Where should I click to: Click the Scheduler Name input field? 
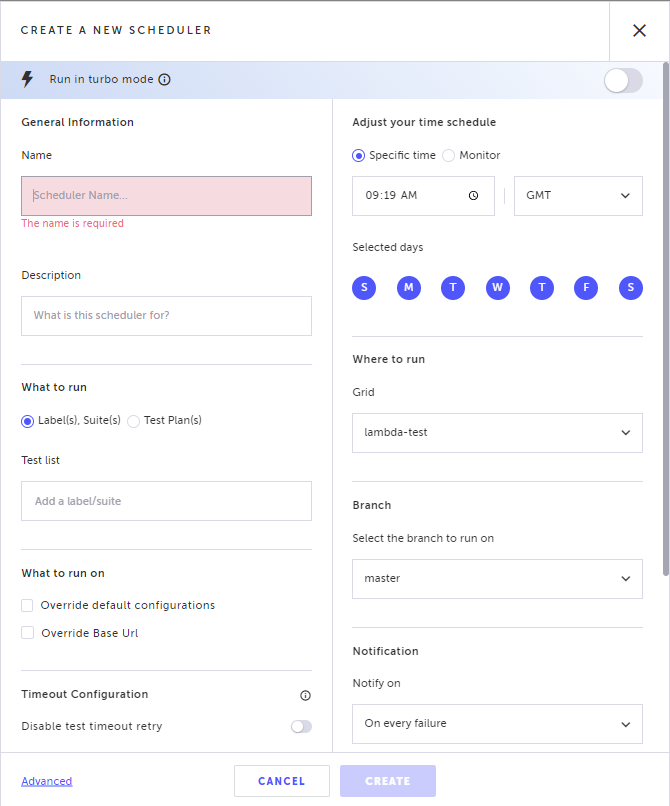pyautogui.click(x=166, y=196)
